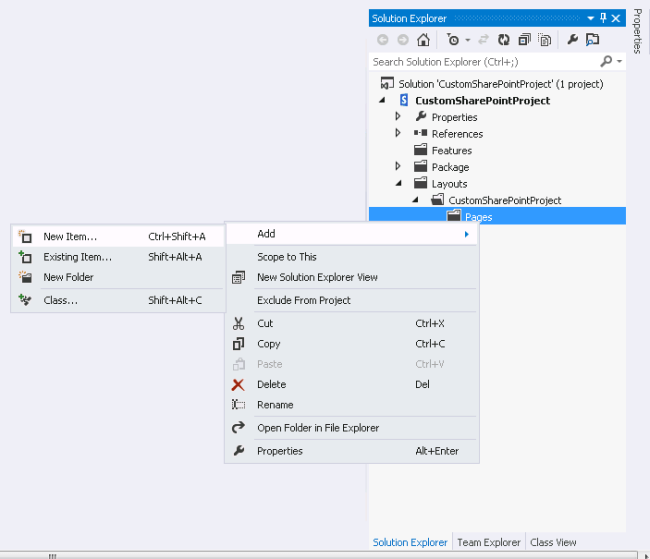Click the magnifier search icon
Screen dimensions: 650x559
606,61
